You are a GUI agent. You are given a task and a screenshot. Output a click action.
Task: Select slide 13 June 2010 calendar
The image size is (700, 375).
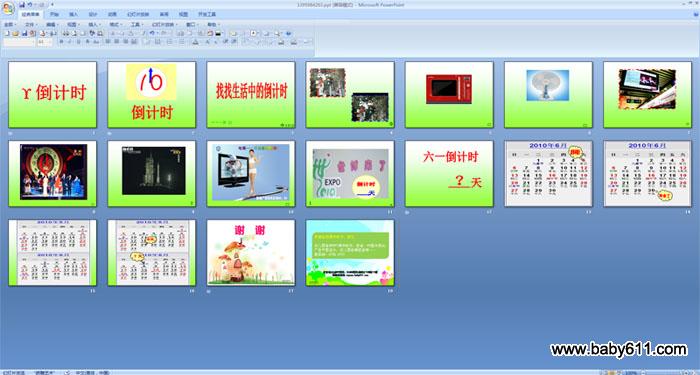point(548,174)
